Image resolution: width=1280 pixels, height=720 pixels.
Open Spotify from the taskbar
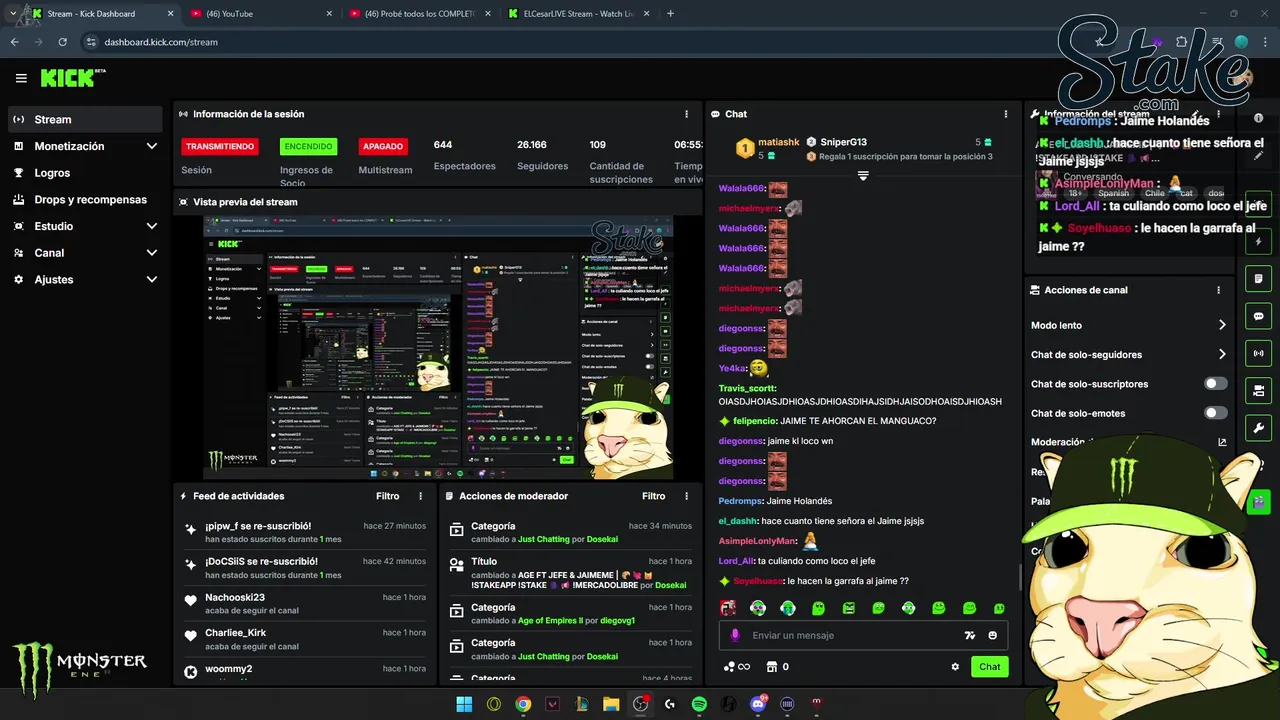(699, 704)
